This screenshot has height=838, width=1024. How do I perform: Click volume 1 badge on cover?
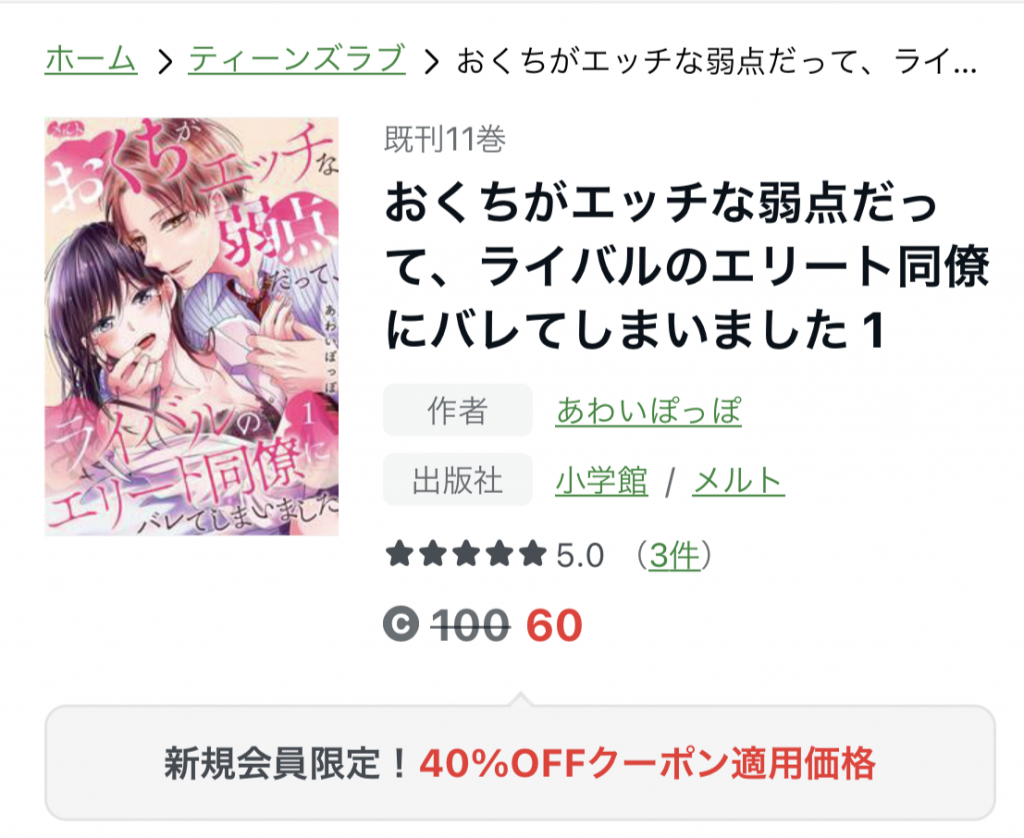click(306, 413)
